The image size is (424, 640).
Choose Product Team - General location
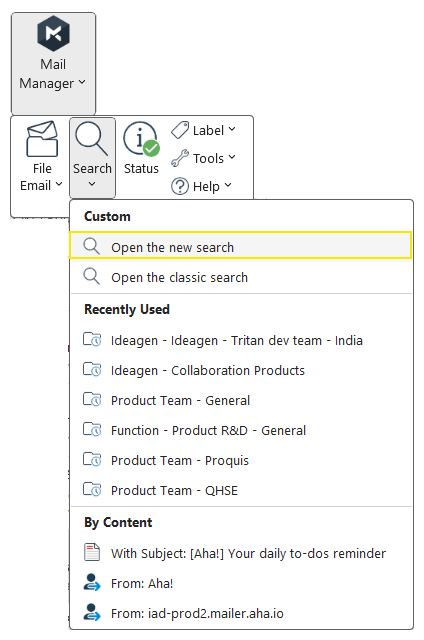pos(241,400)
